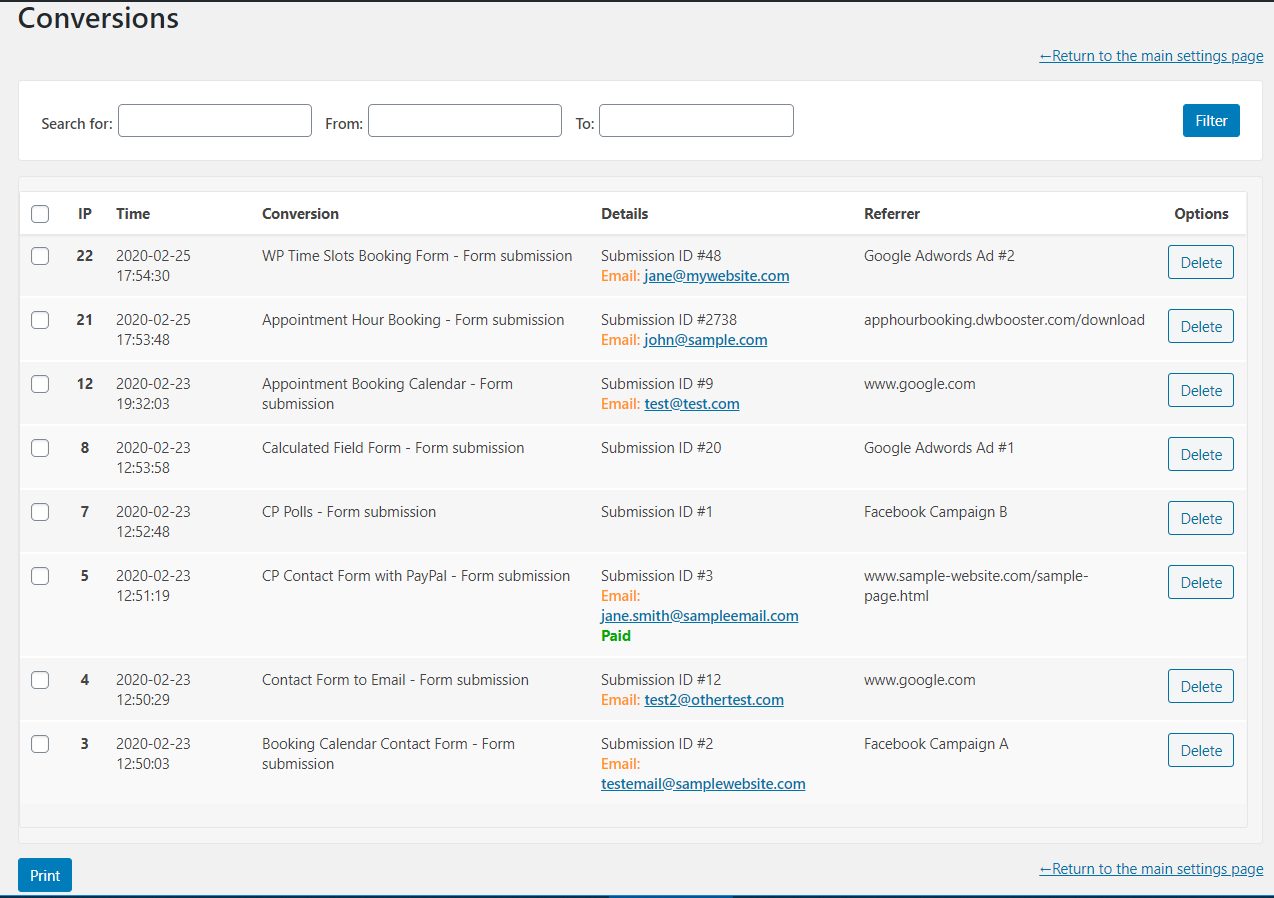Check the box for conversion row 22
1274x898 pixels.
pyautogui.click(x=40, y=256)
